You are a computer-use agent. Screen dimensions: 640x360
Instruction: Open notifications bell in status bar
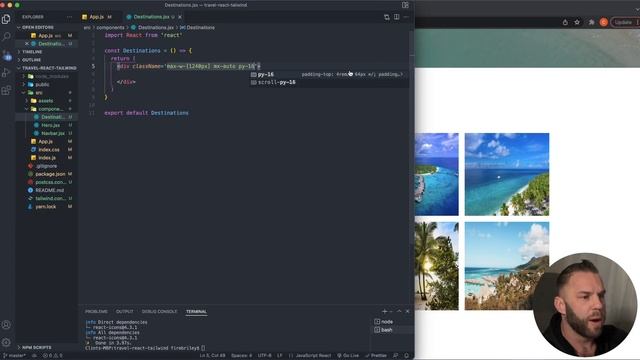[x=407, y=356]
